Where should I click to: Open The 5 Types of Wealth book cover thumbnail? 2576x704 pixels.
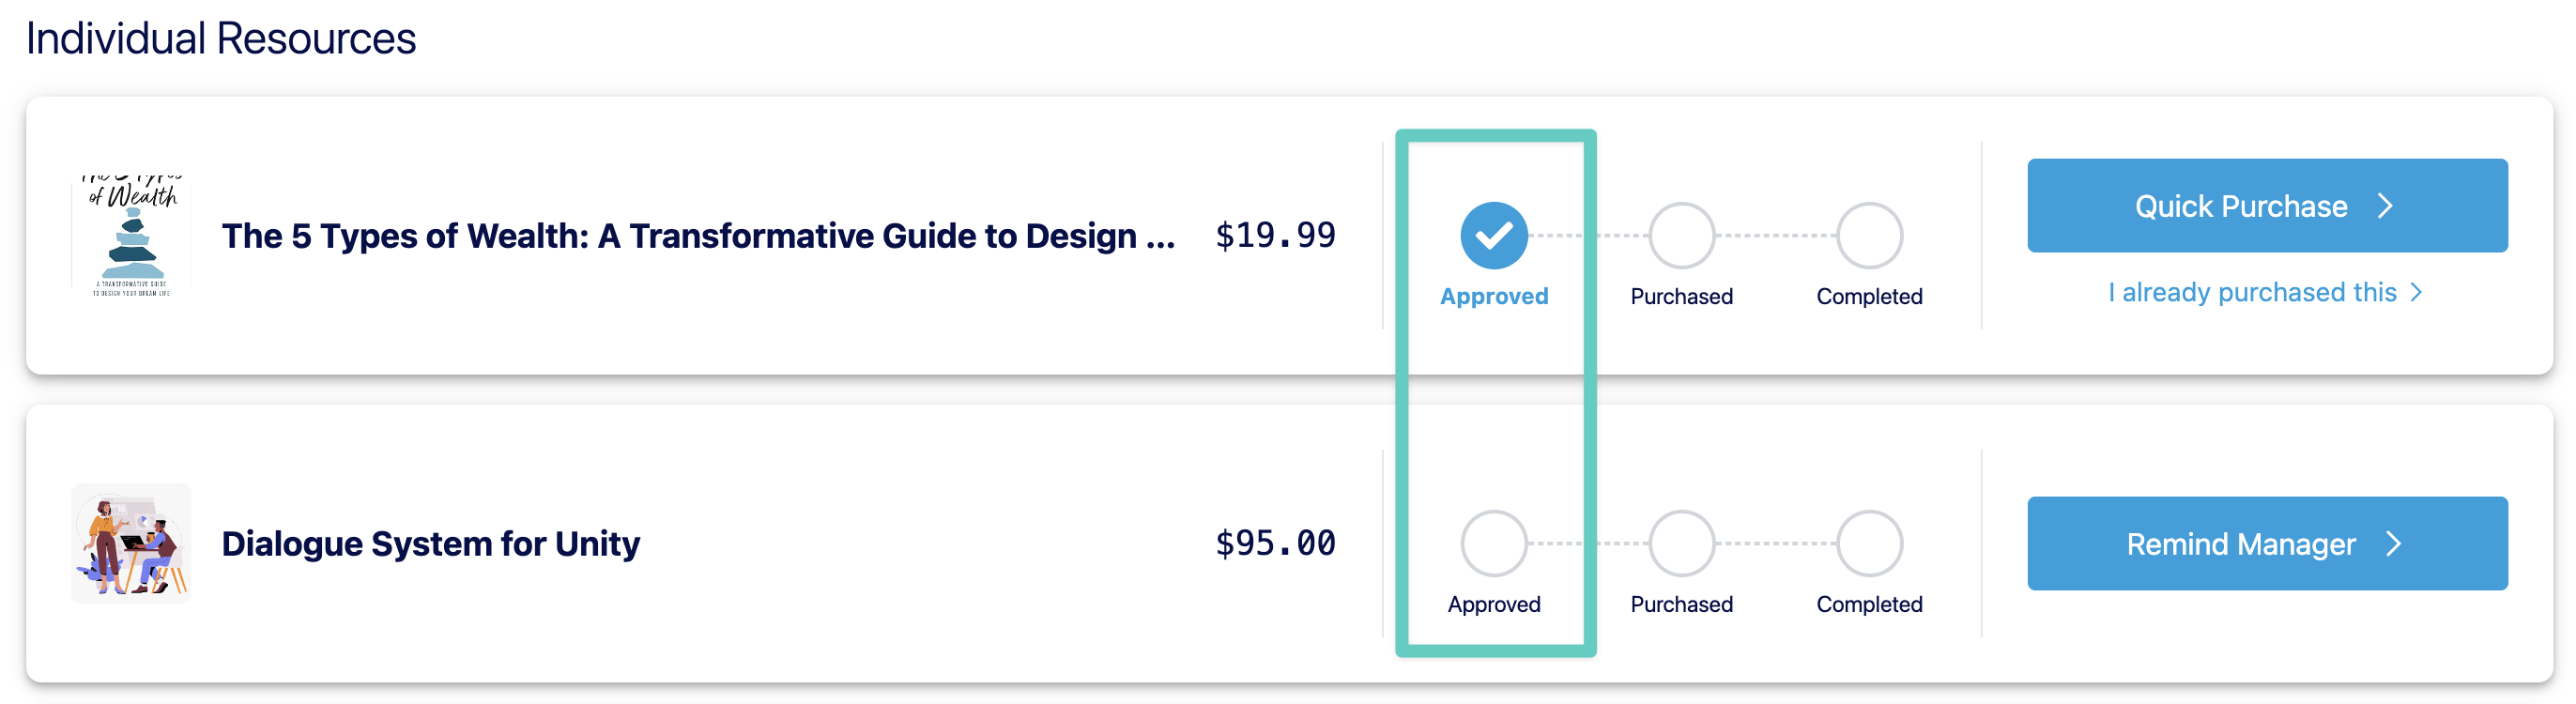tap(131, 236)
